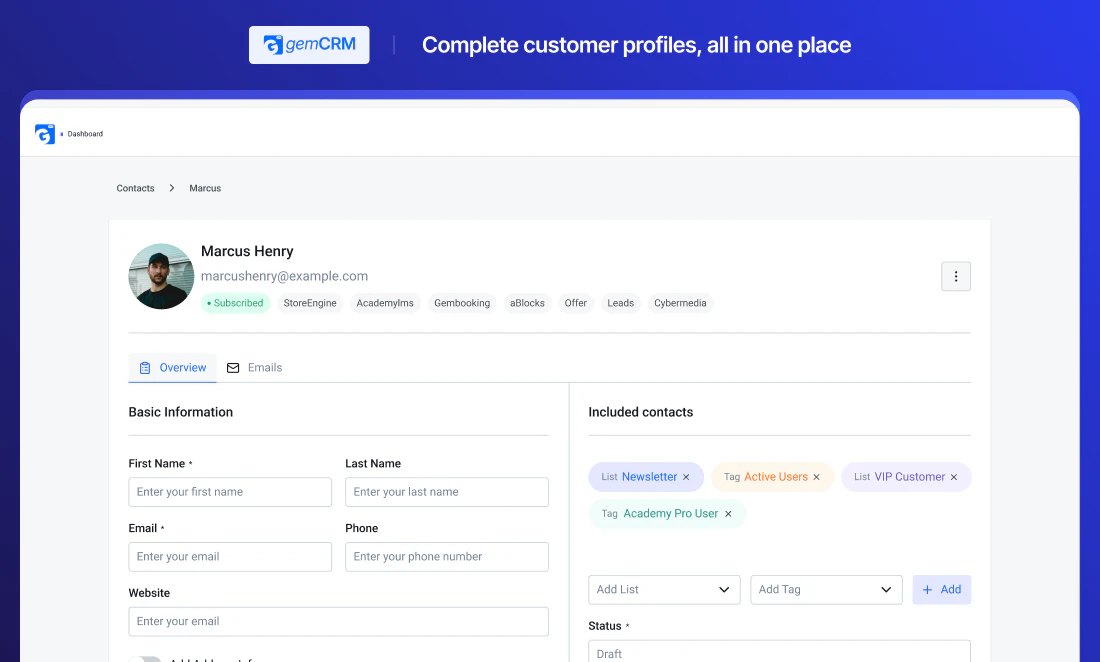Open the Dashboard menu item

pos(85,134)
